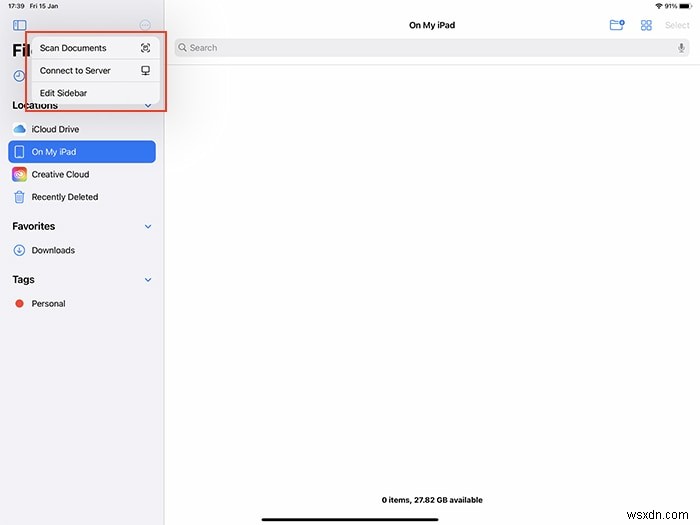Screen dimensions: 700x525
Task: Select the Personal tag
Action: point(82,304)
